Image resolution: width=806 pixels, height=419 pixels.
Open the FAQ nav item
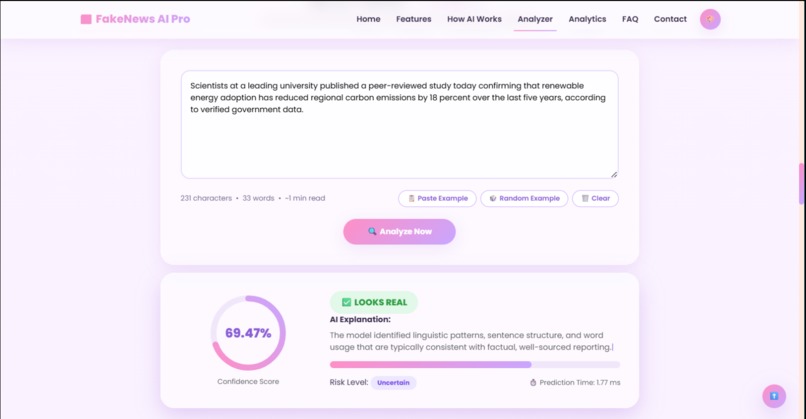coord(630,19)
